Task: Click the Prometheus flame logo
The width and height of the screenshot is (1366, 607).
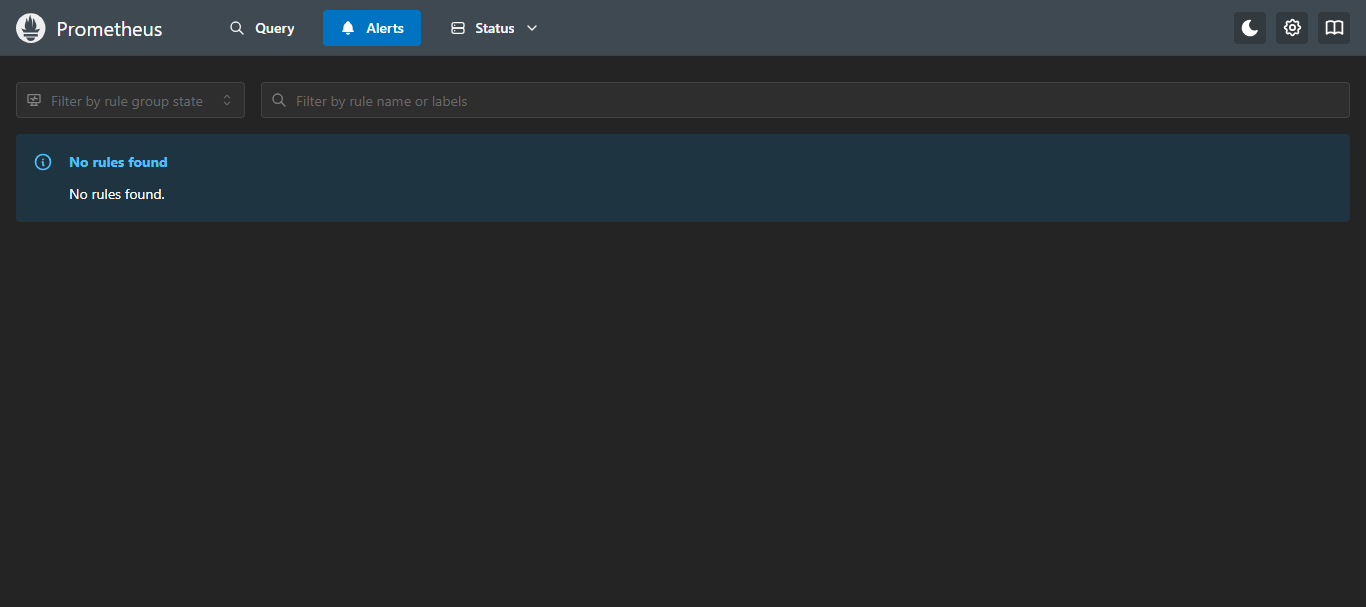Action: point(31,28)
